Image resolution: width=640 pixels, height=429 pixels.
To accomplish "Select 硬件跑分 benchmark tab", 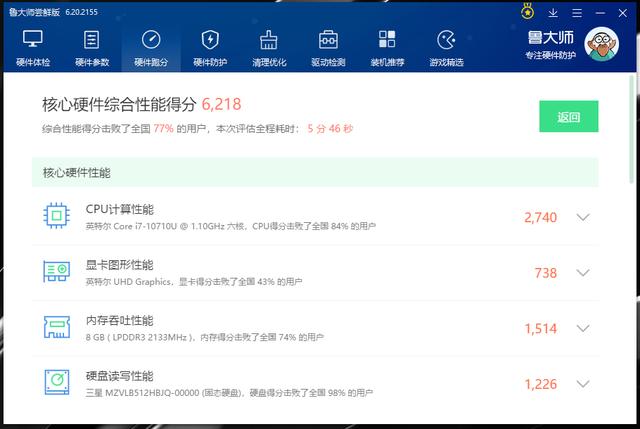I will point(151,48).
